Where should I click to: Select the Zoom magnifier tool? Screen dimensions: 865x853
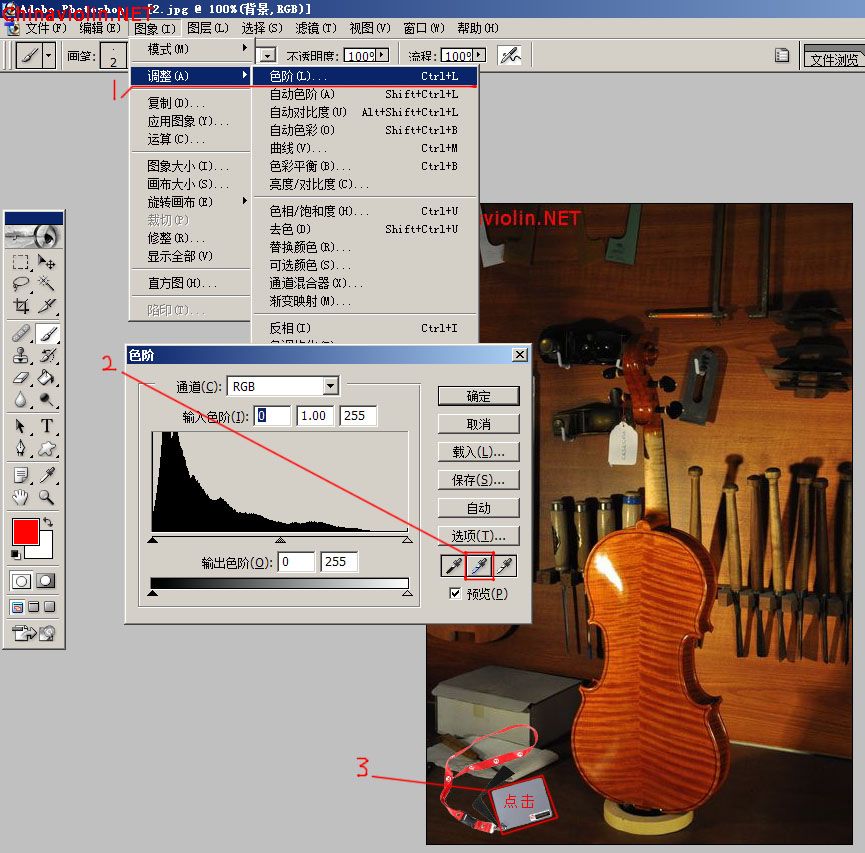[47, 497]
